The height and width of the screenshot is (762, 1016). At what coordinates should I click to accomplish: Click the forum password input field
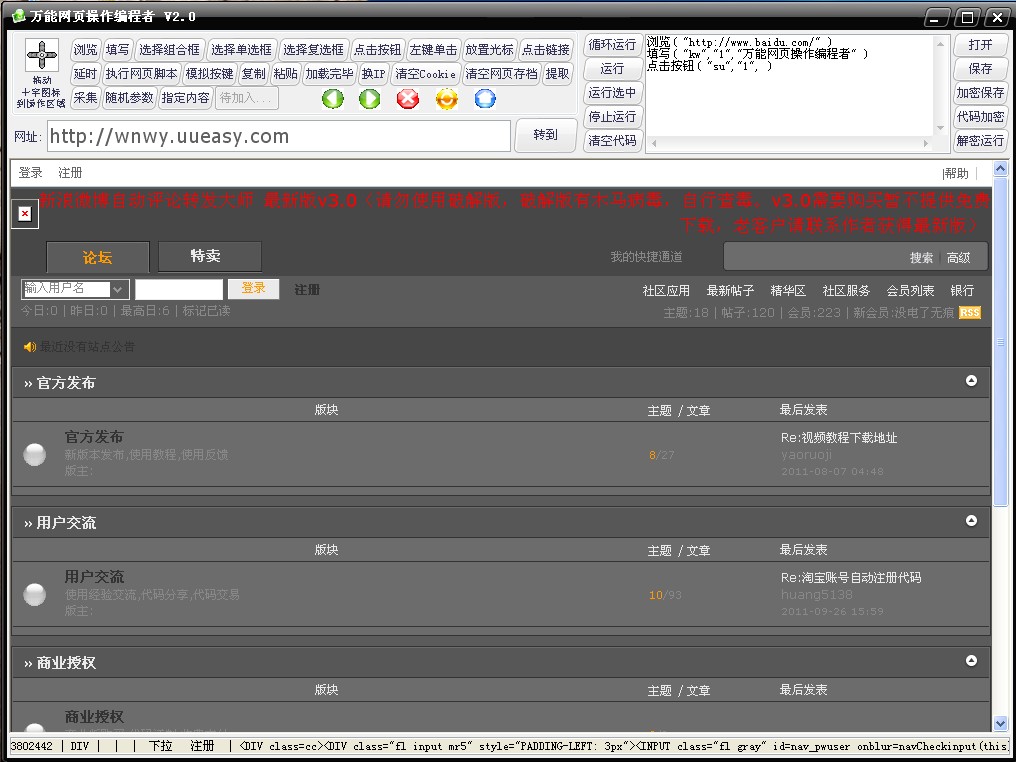179,289
